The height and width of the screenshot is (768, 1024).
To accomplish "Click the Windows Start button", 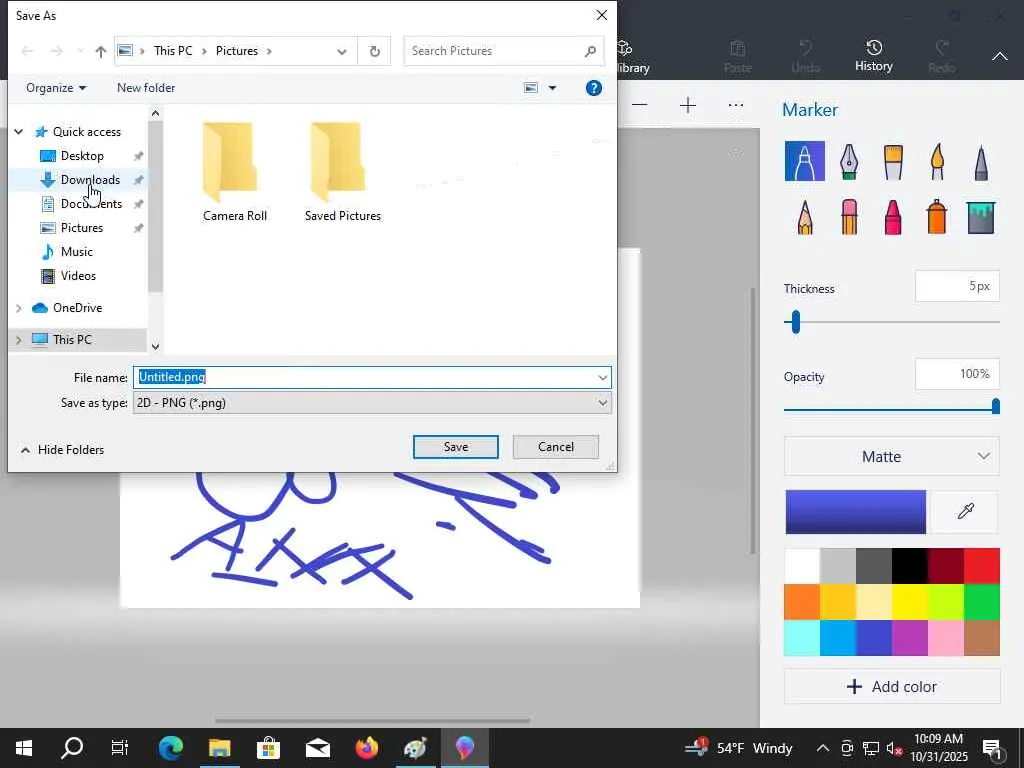I will point(24,748).
